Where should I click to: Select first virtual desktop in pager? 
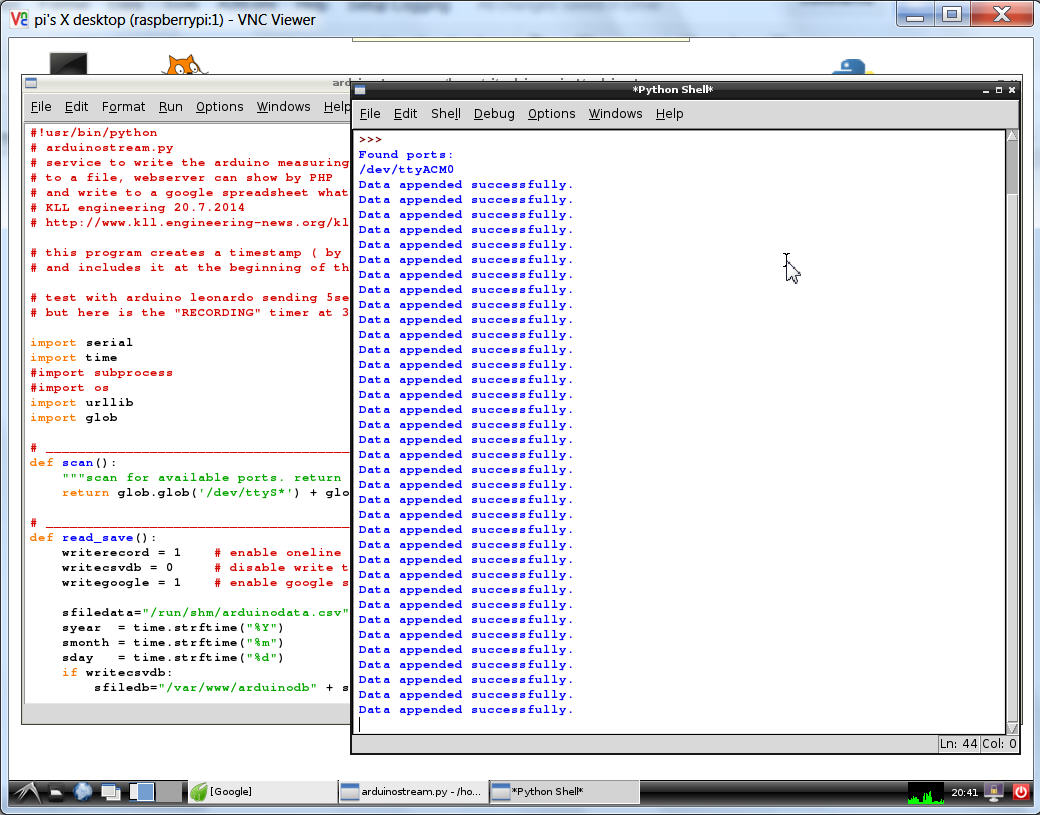143,791
